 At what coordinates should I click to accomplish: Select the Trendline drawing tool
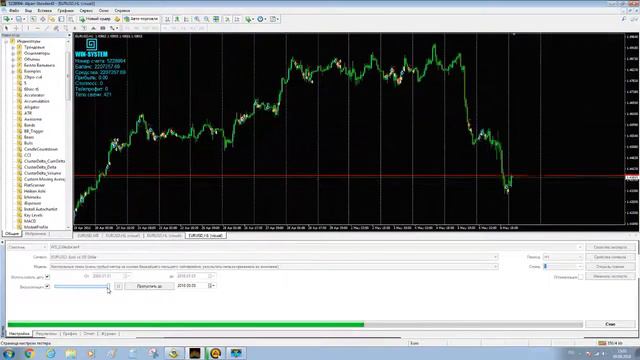pos(47,28)
